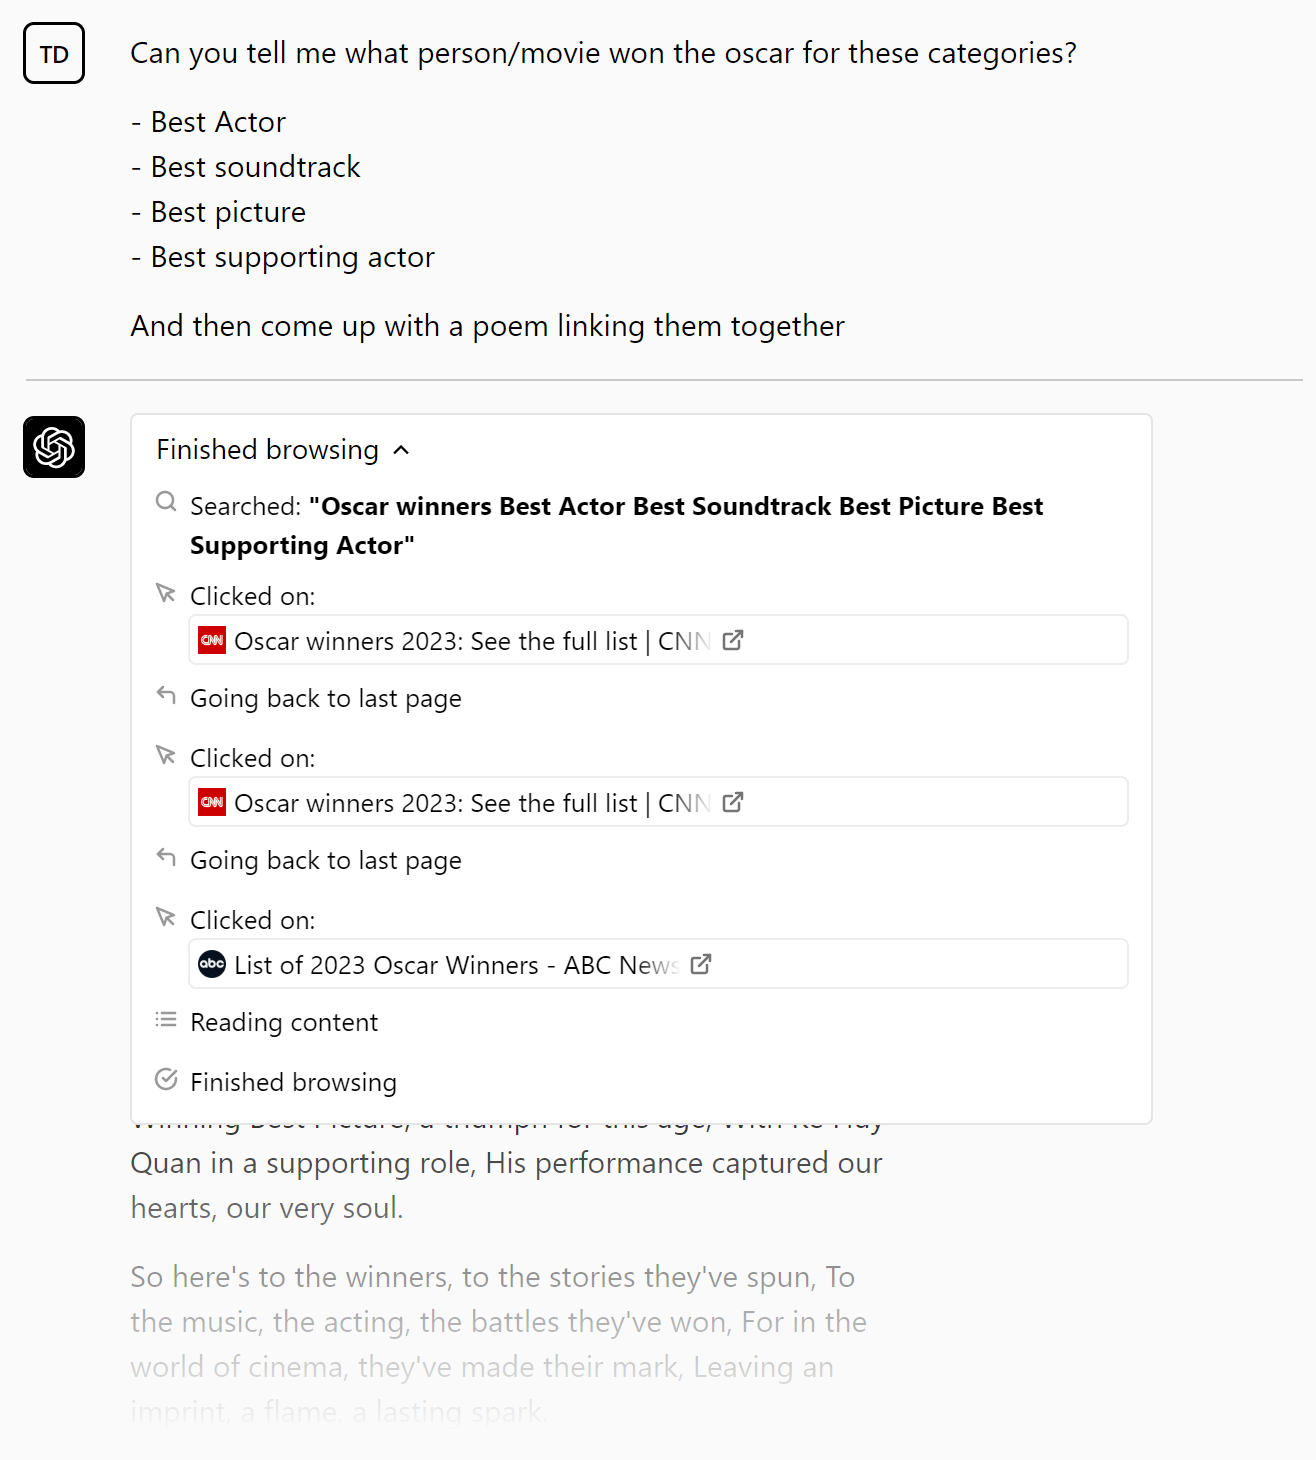Click the ChatGPT assistant avatar
The width and height of the screenshot is (1316, 1460).
click(x=53, y=447)
